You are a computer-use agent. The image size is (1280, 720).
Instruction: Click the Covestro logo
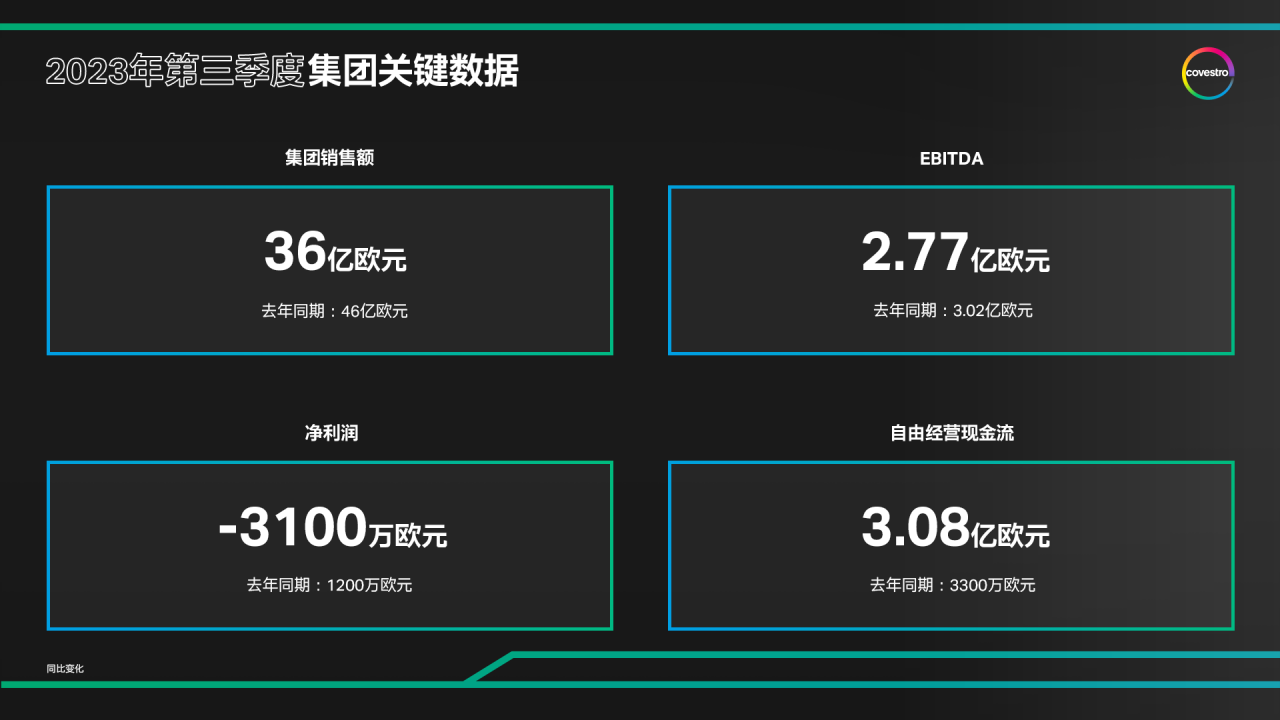[1208, 73]
